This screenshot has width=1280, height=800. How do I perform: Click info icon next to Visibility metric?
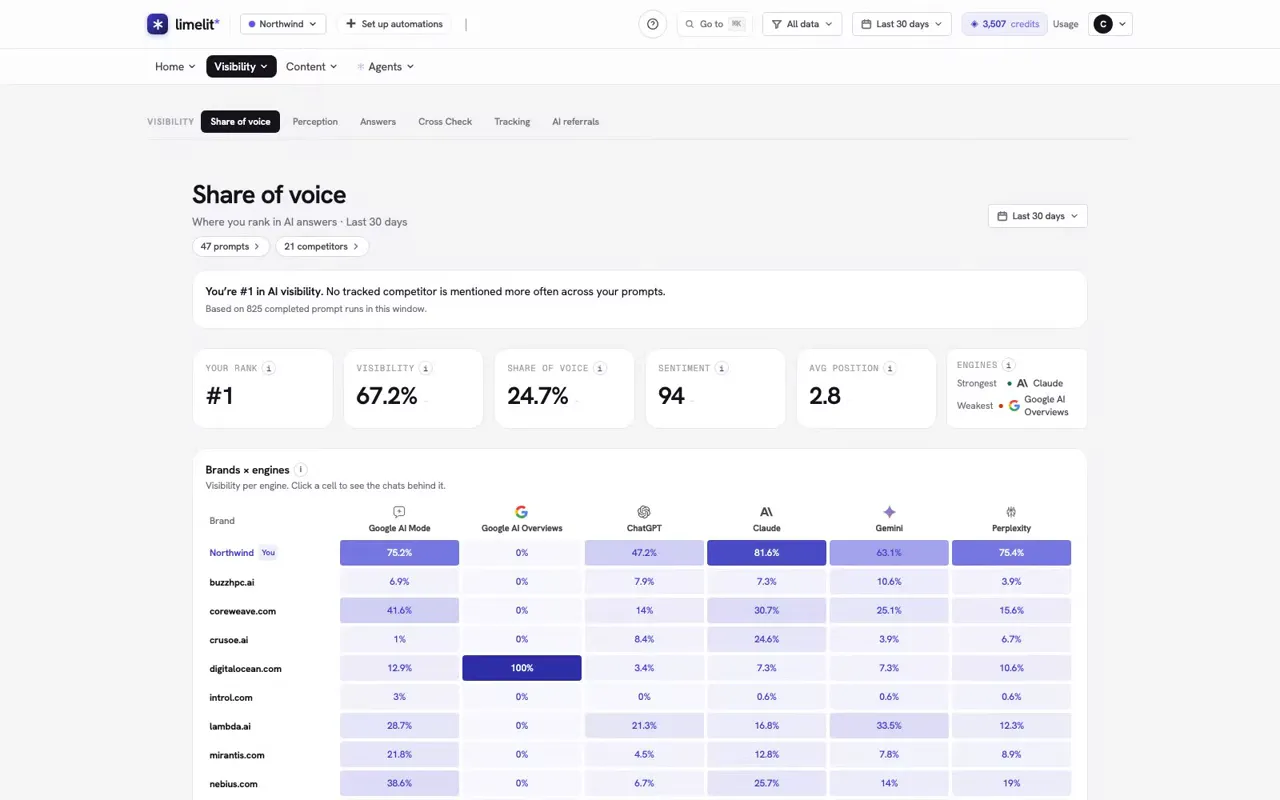click(426, 368)
